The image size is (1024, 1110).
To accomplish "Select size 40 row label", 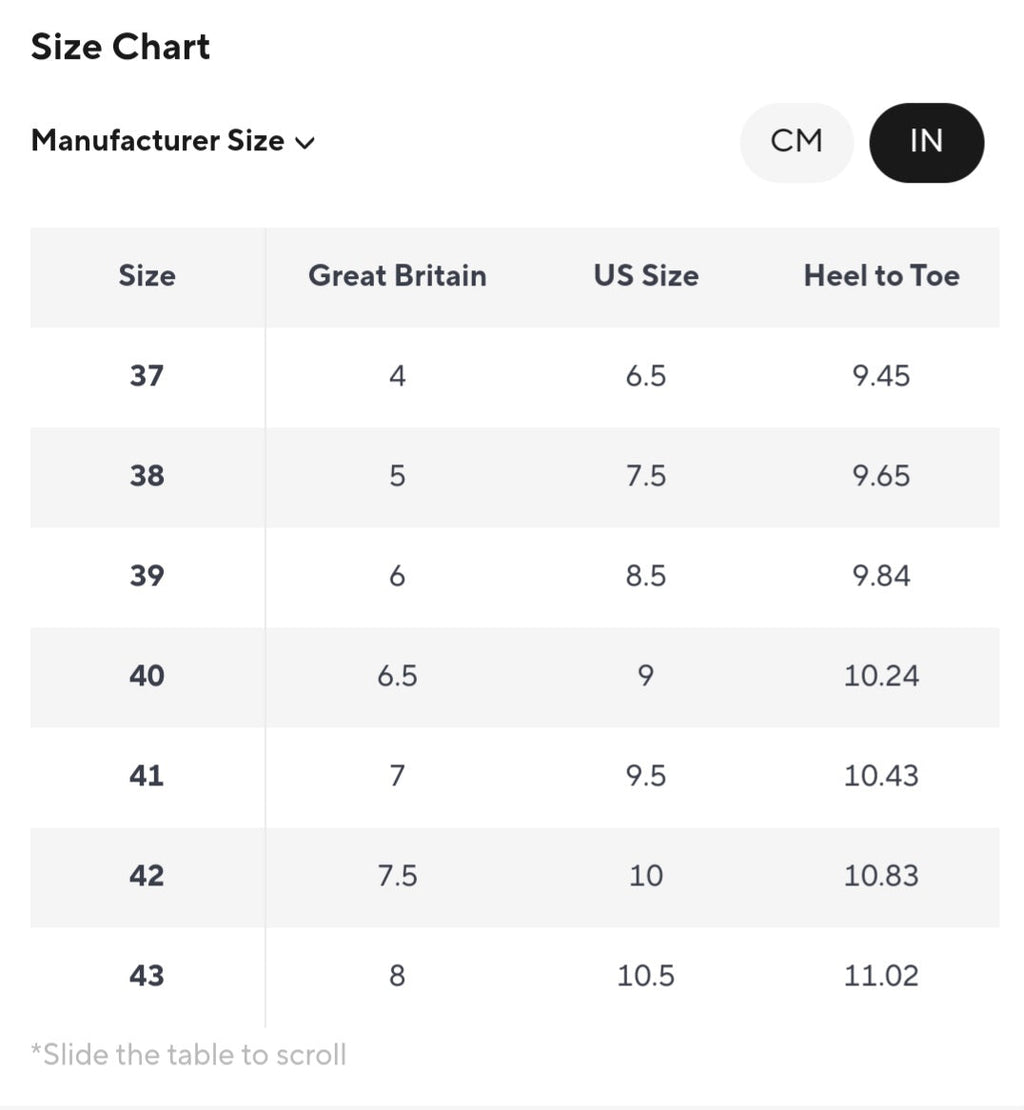I will pyautogui.click(x=147, y=676).
